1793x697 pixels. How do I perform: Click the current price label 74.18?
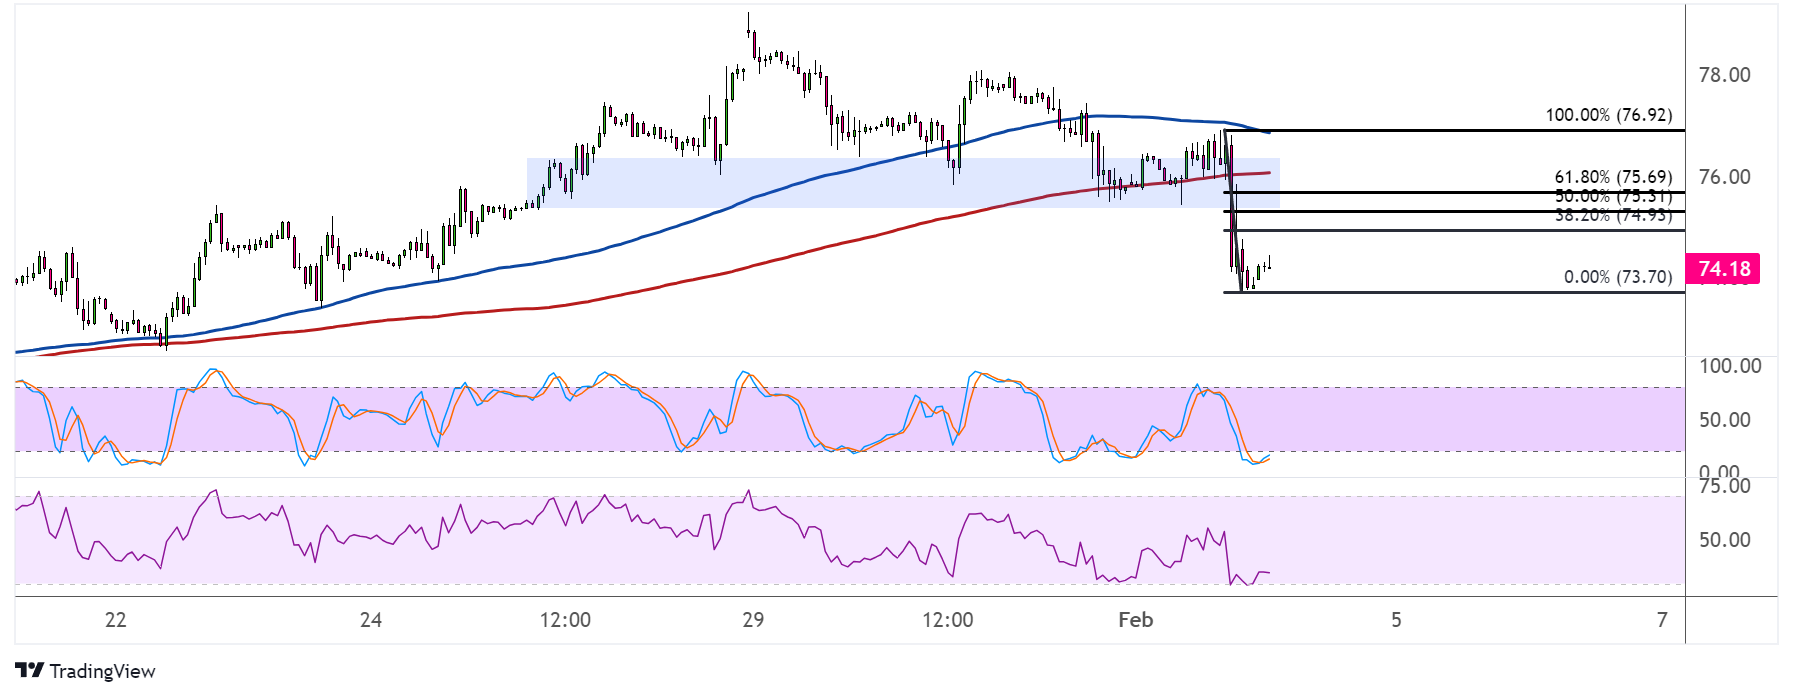1724,269
